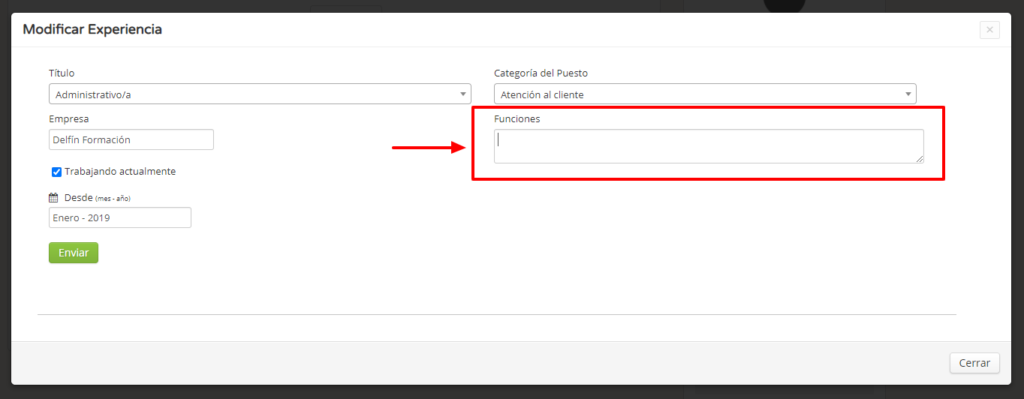
Task: Open the Desde date field showing Enero - 2019
Action: point(120,217)
